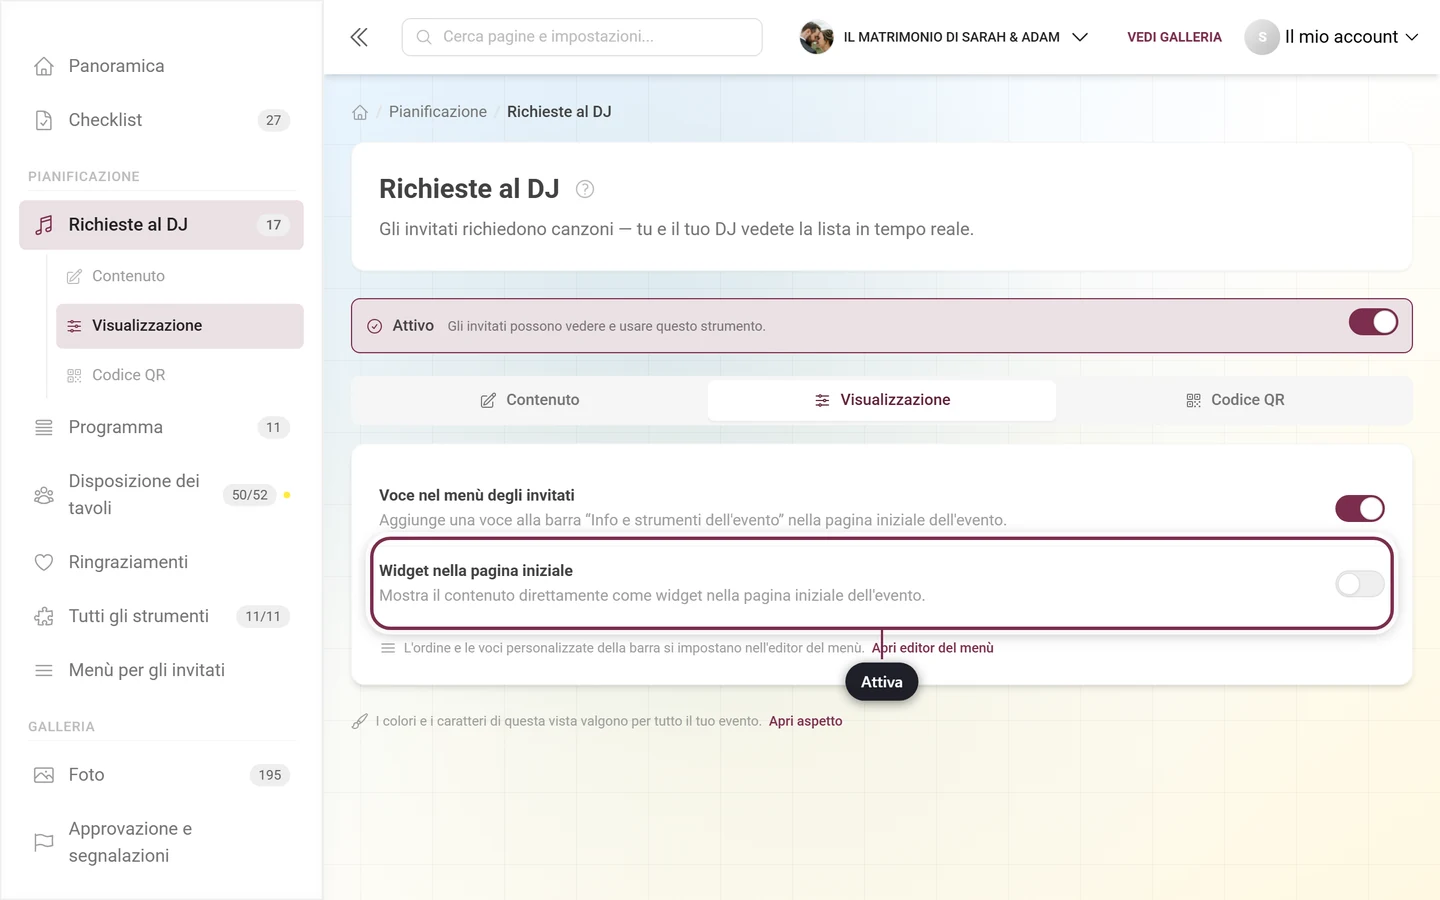This screenshot has height=900, width=1440.
Task: Click the VEDI GALLERIA link
Action: coord(1174,37)
